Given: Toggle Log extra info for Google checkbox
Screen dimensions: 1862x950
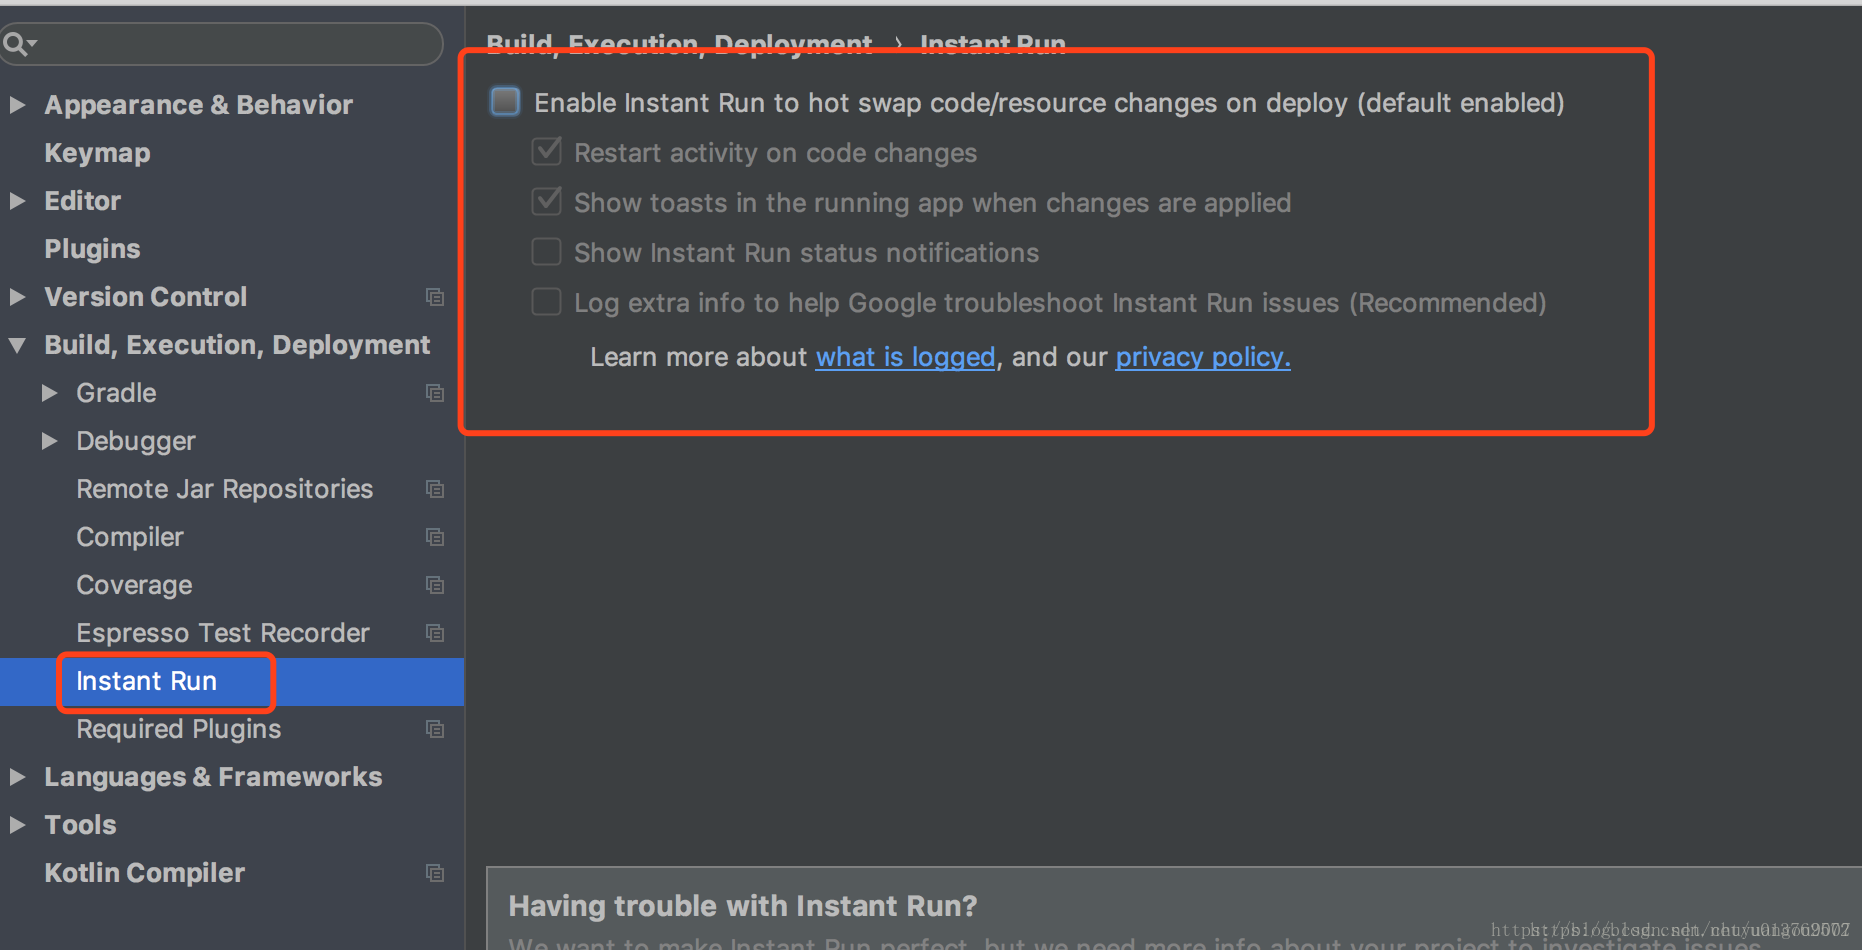Looking at the screenshot, I should coord(546,302).
